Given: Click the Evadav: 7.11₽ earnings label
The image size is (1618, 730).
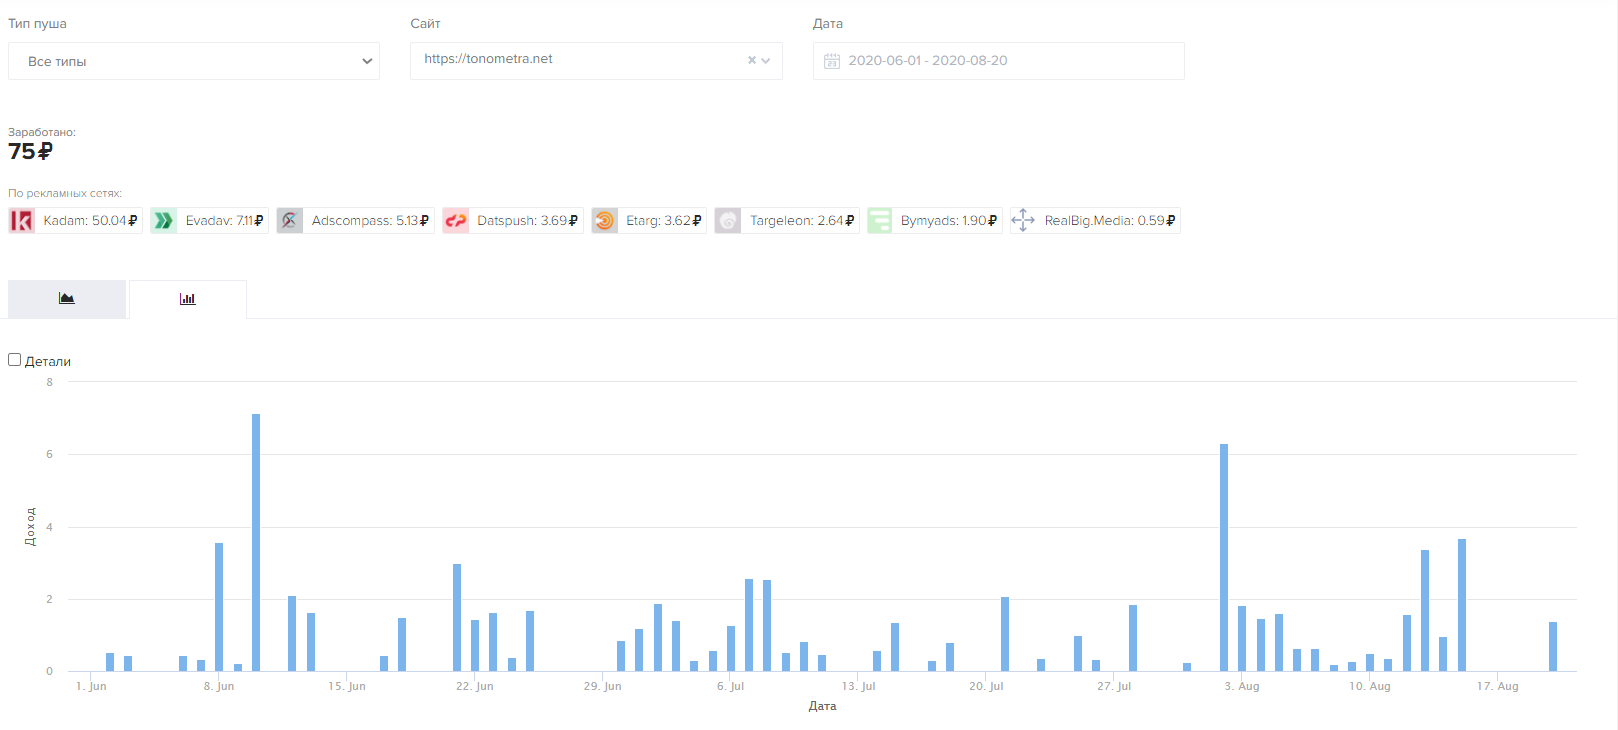Looking at the screenshot, I should [x=224, y=221].
